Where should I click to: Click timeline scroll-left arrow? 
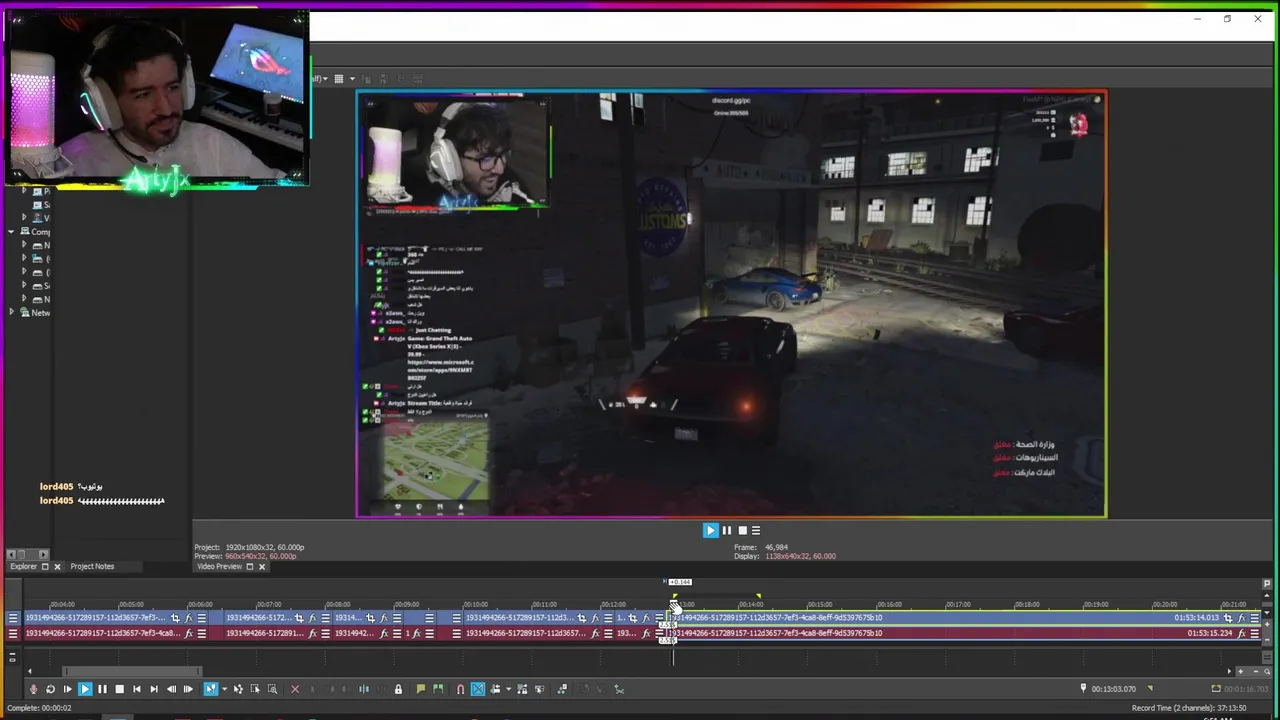pos(29,671)
